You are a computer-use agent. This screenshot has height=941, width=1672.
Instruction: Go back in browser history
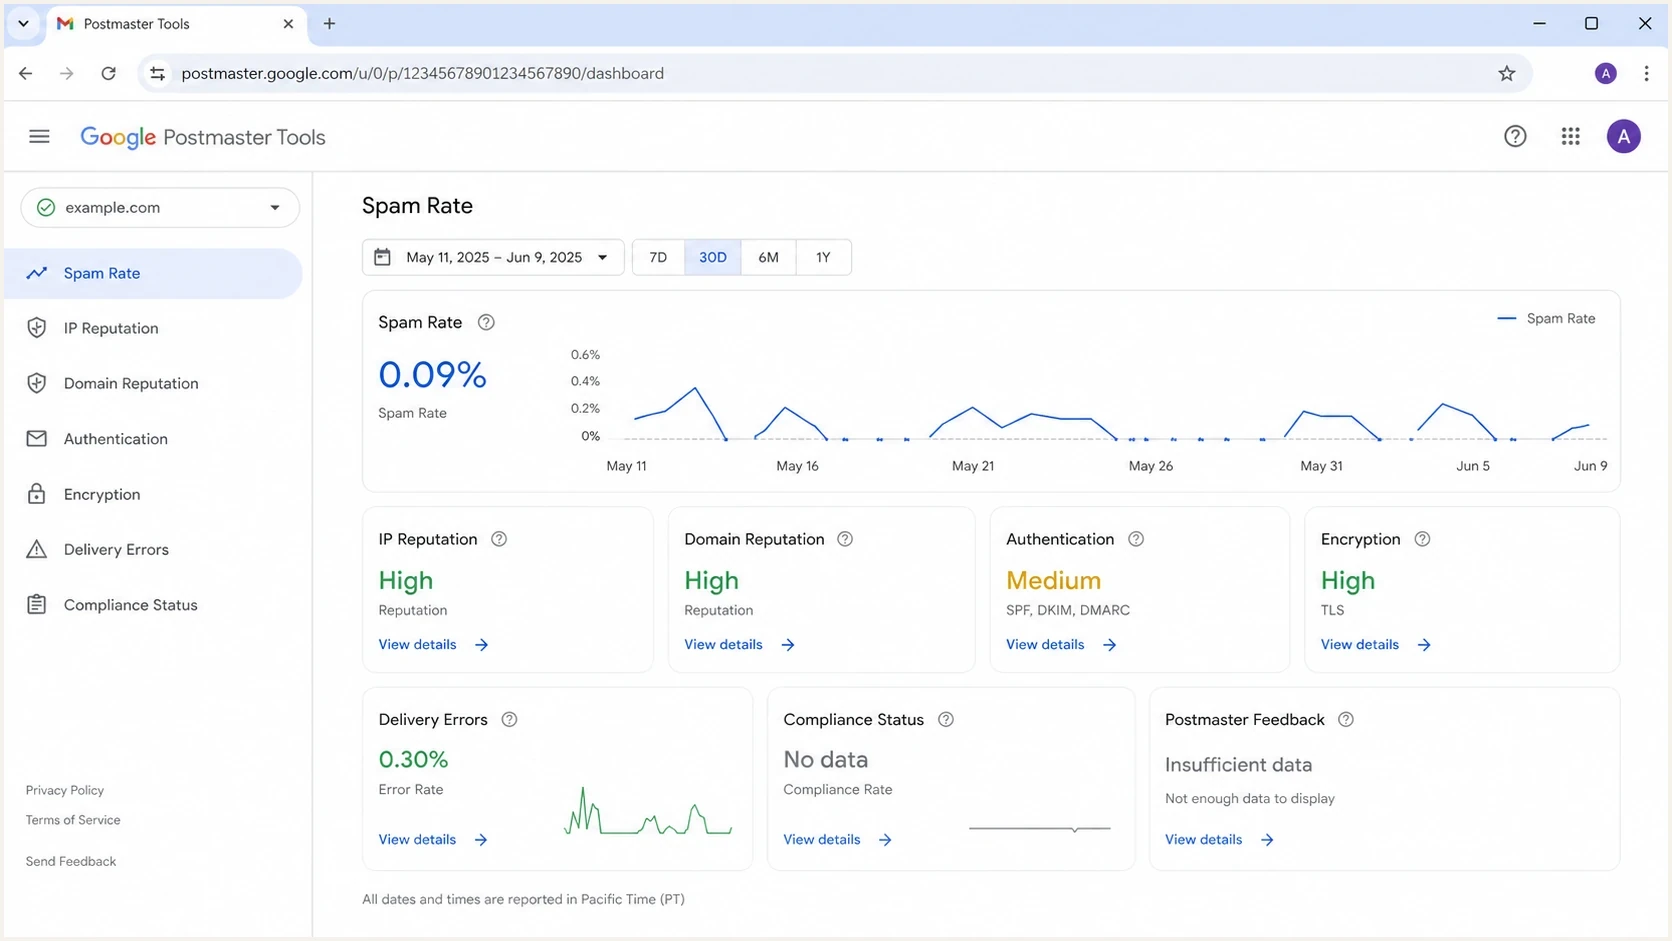pyautogui.click(x=26, y=73)
